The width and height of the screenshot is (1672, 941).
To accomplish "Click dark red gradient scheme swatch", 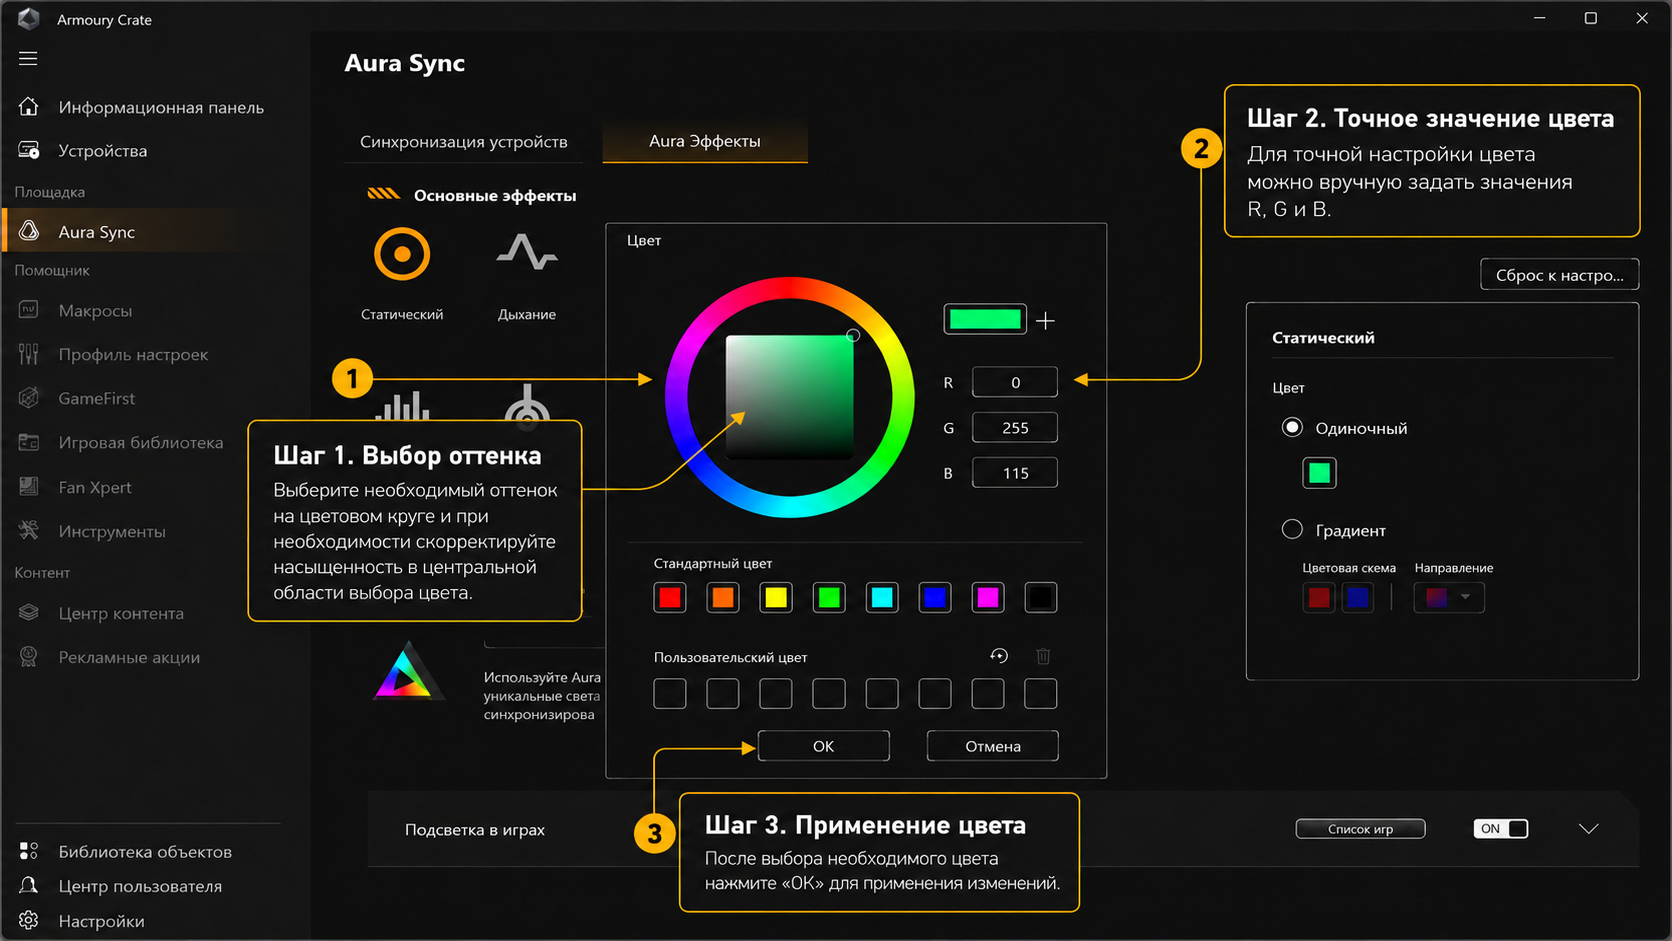I will (x=1319, y=597).
